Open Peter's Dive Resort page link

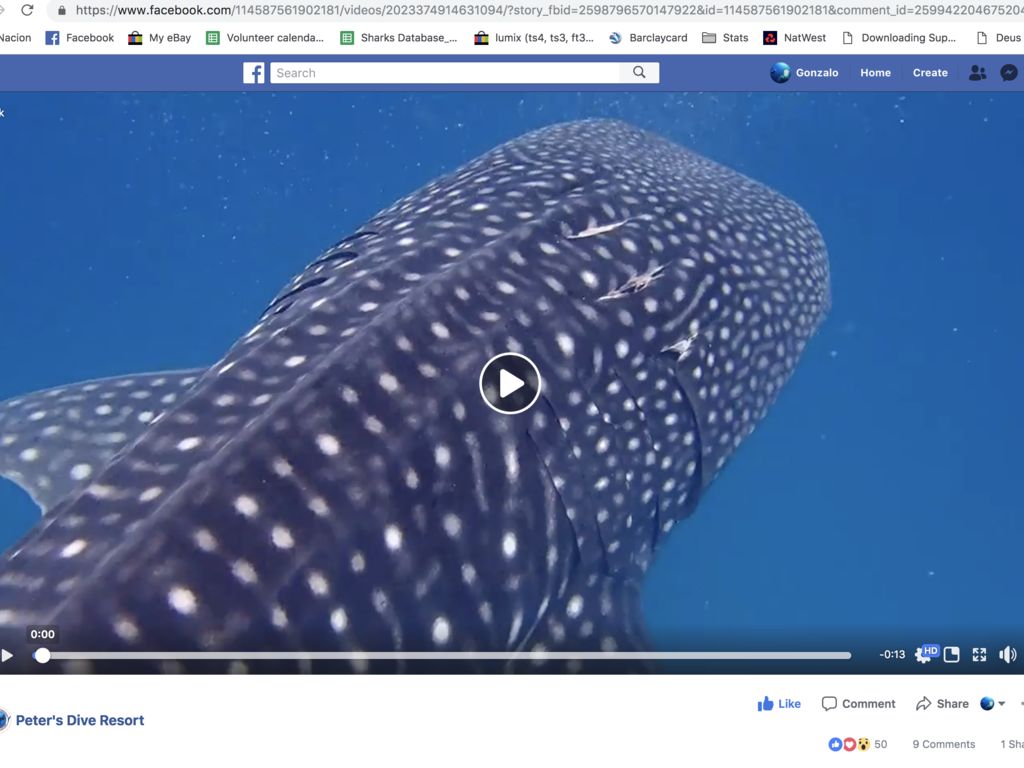click(x=80, y=720)
